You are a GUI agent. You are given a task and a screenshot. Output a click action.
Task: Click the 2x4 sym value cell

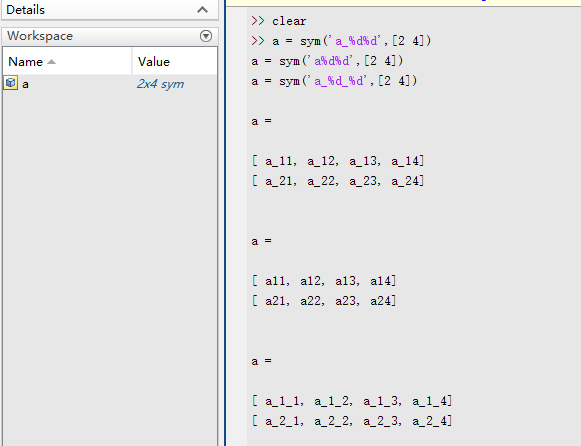[160, 84]
